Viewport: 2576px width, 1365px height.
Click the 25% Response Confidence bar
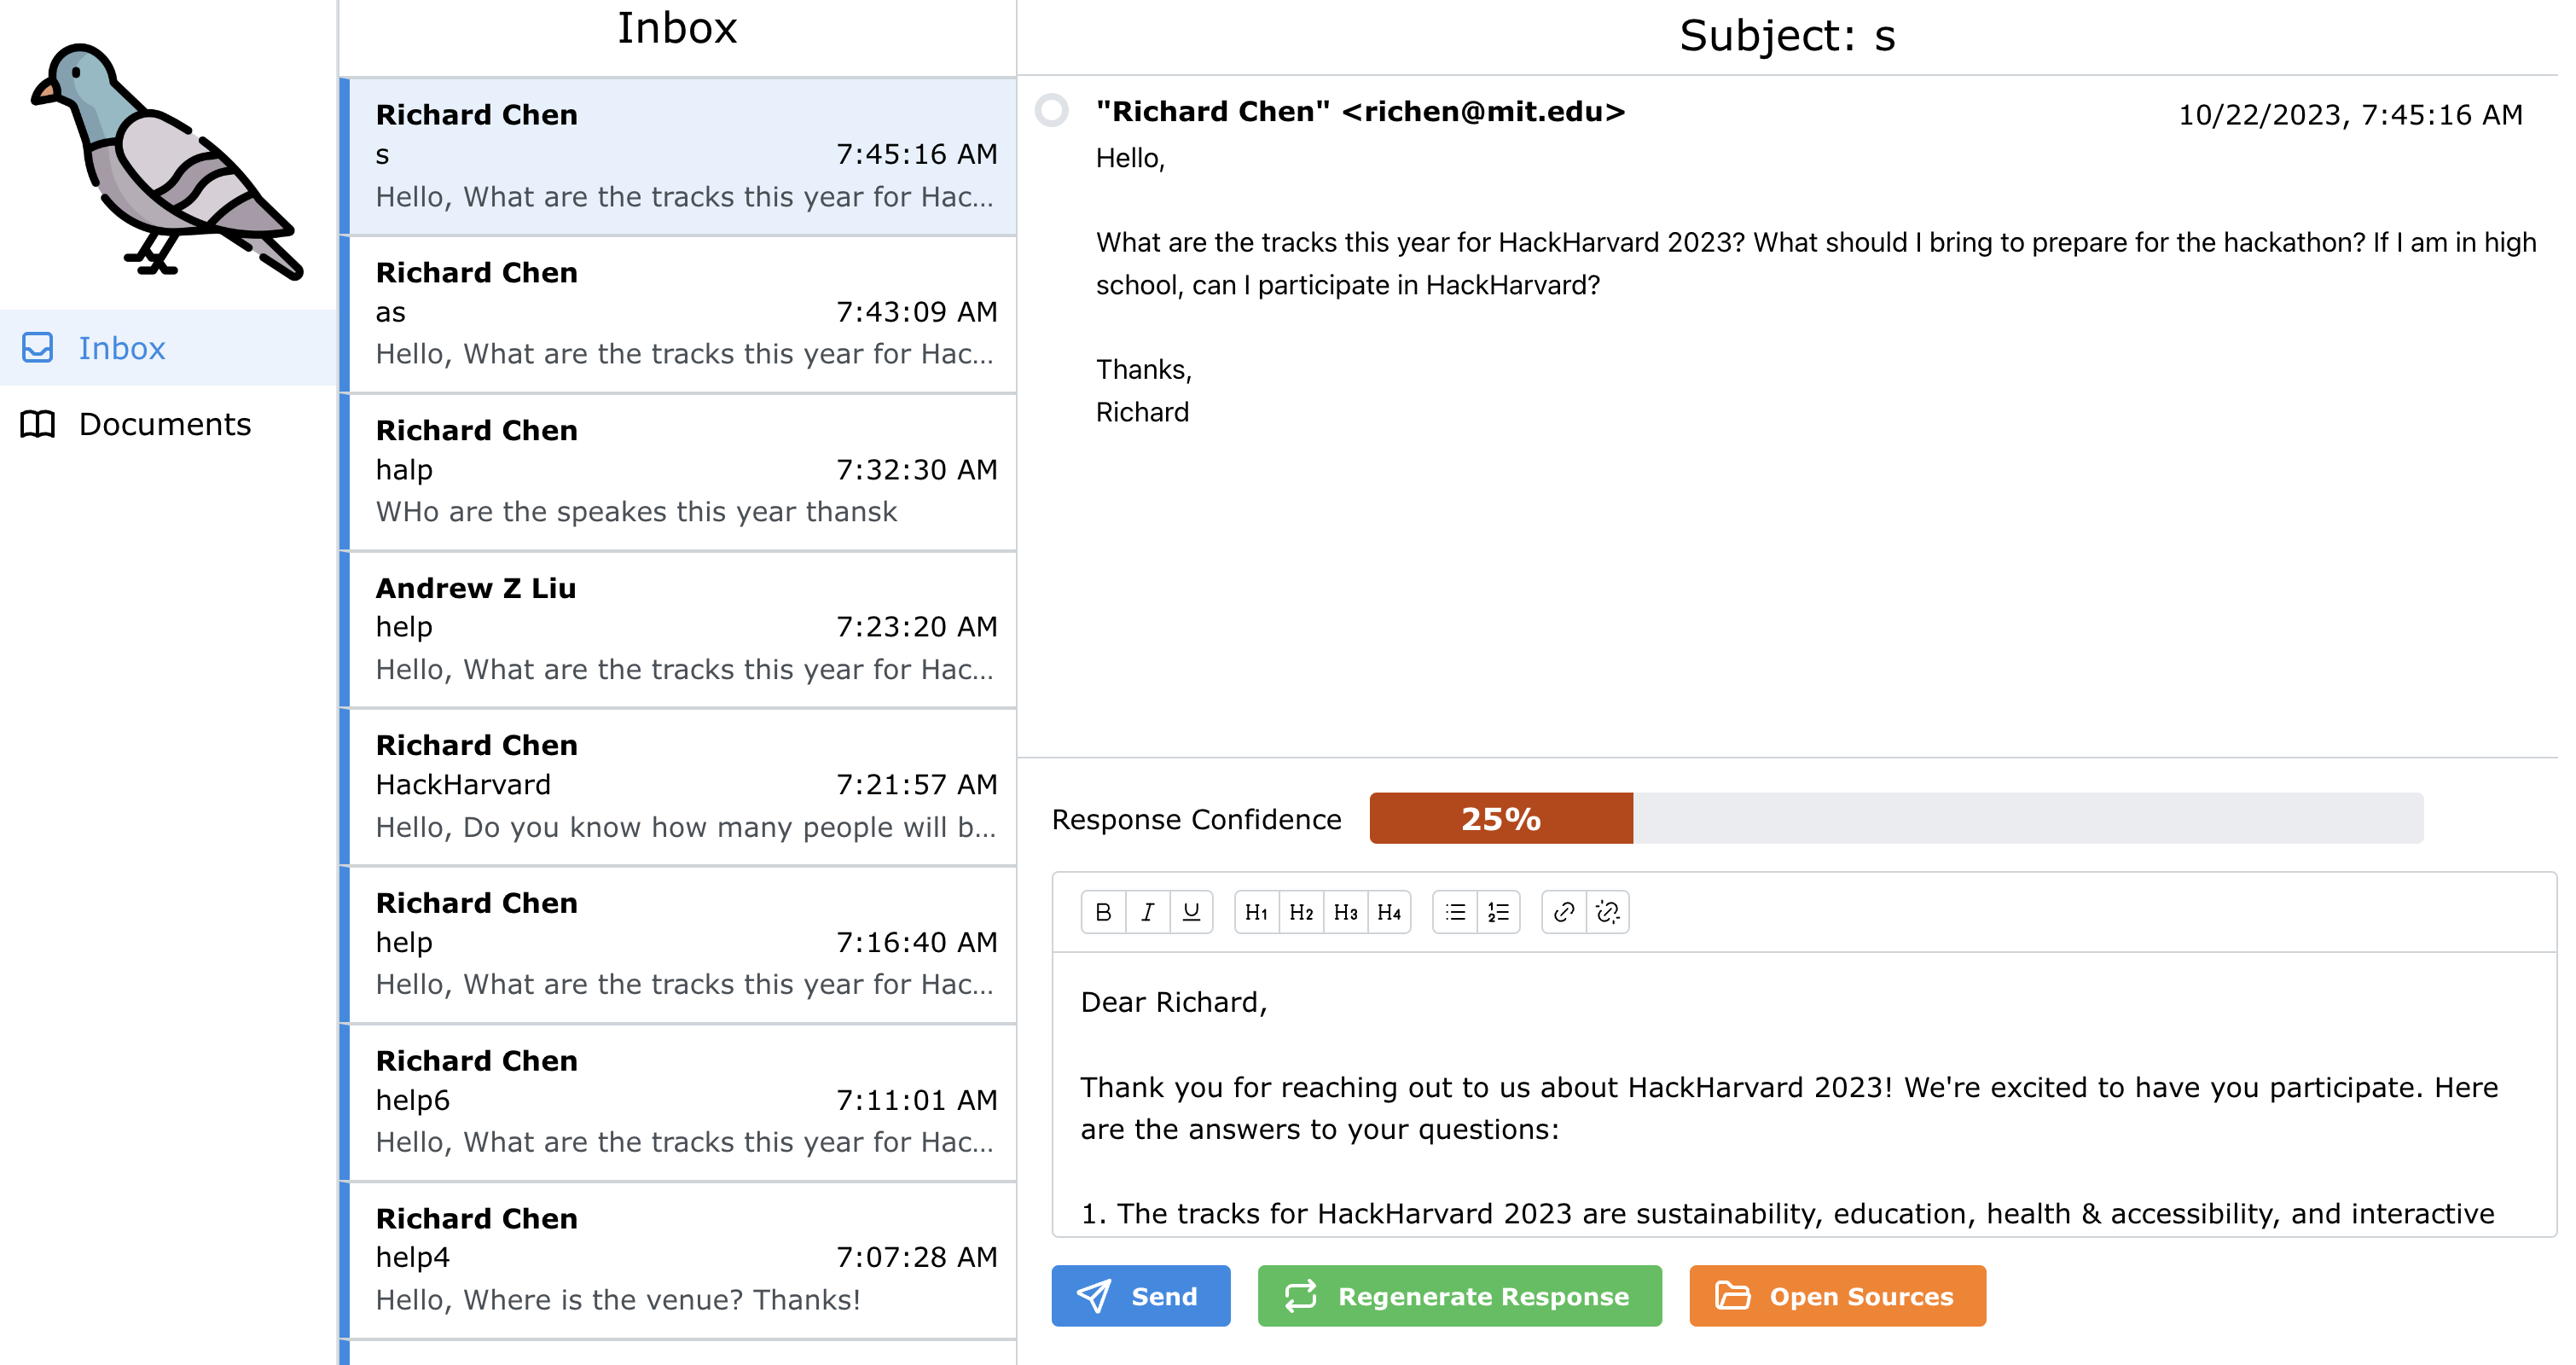tap(1499, 819)
